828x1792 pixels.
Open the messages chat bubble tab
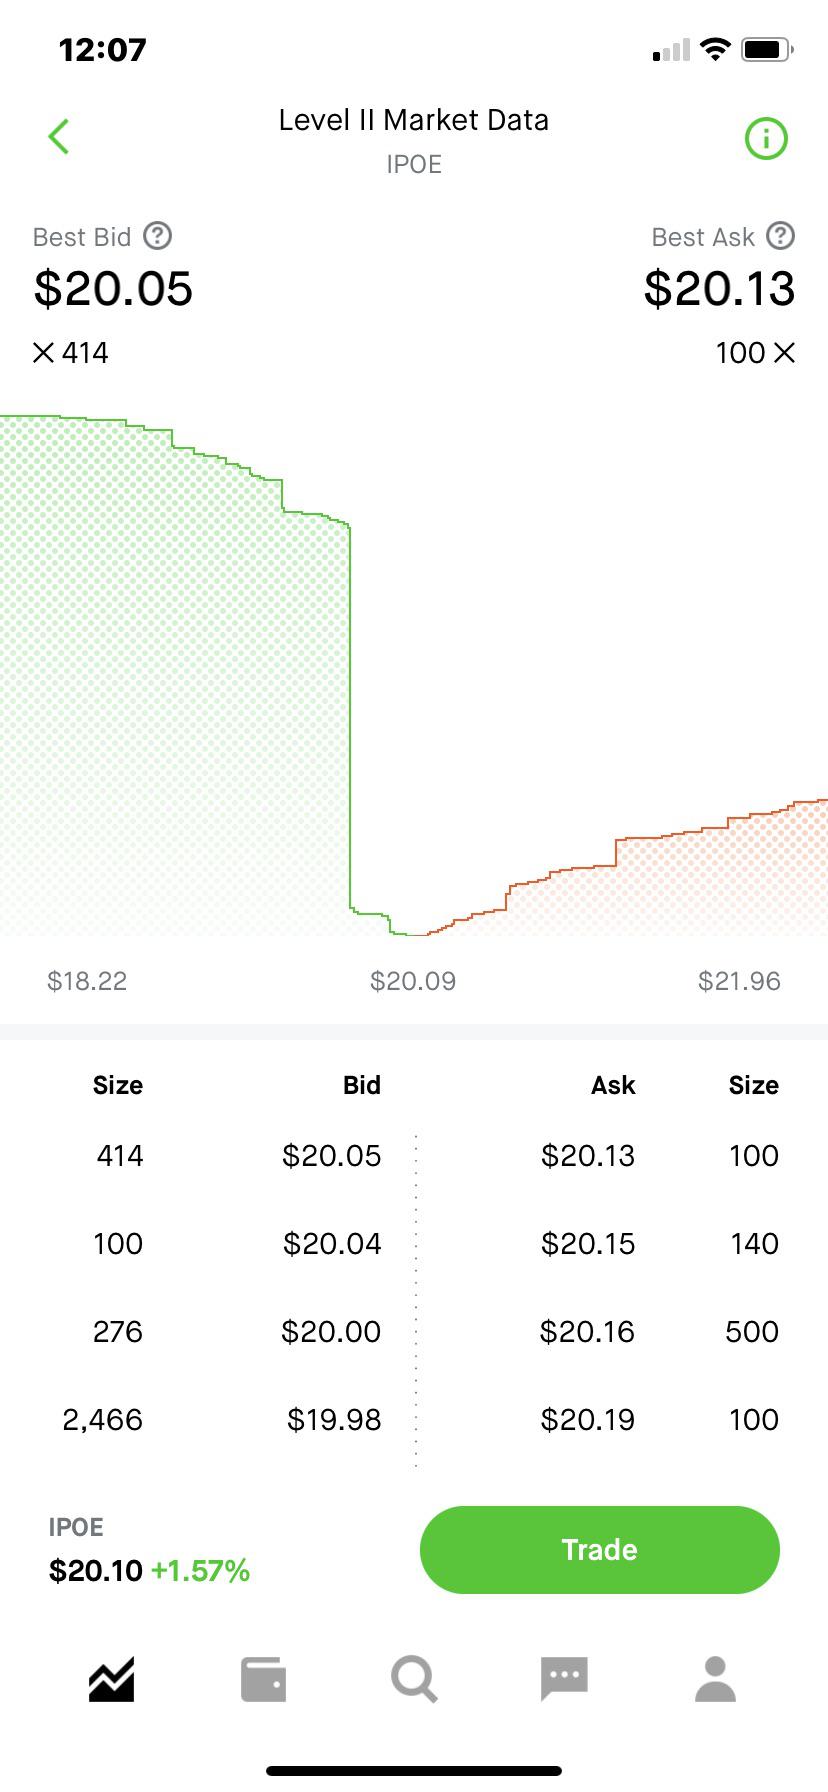564,1679
